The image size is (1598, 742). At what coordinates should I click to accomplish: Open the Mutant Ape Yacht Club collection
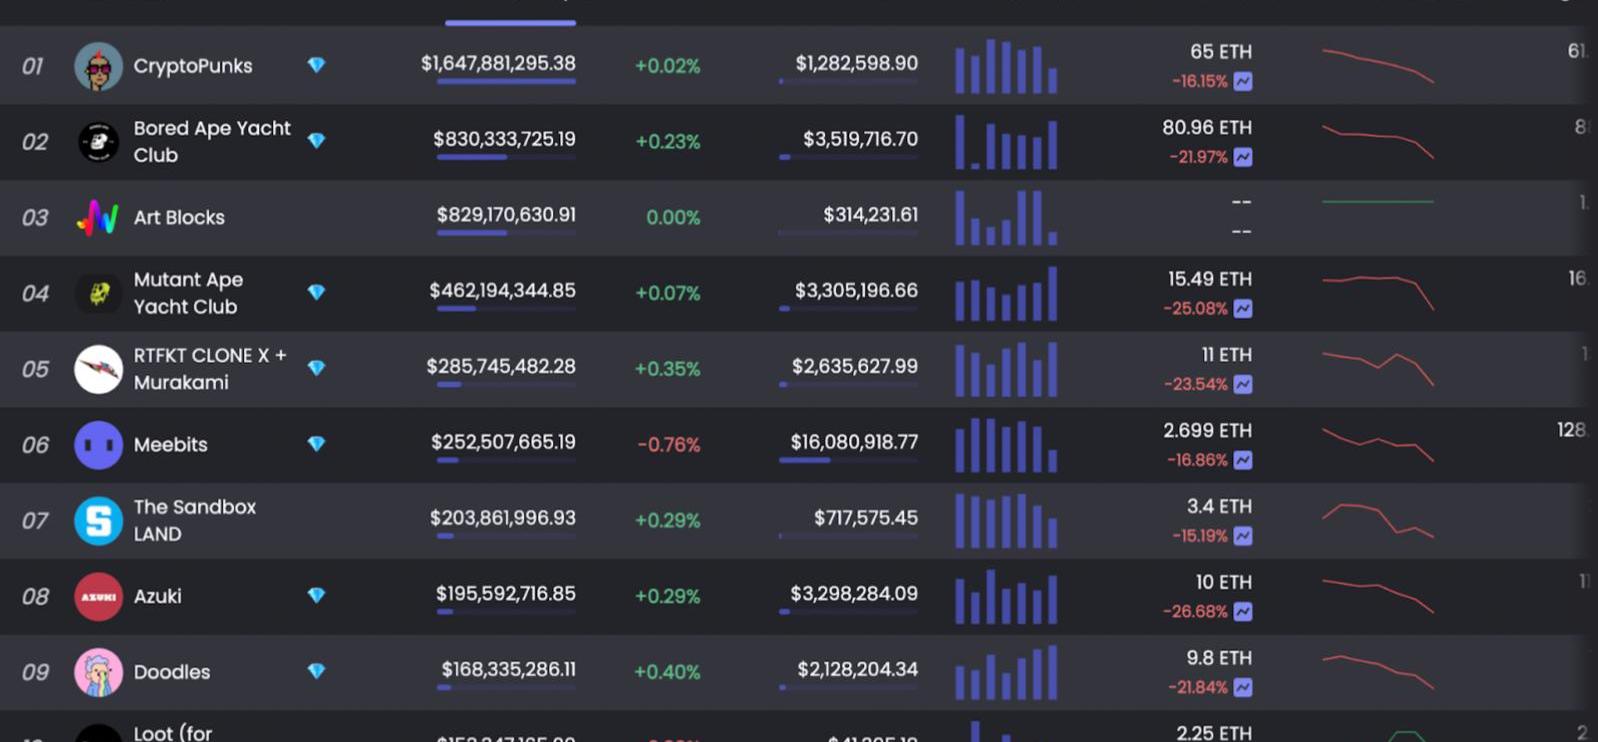click(188, 293)
